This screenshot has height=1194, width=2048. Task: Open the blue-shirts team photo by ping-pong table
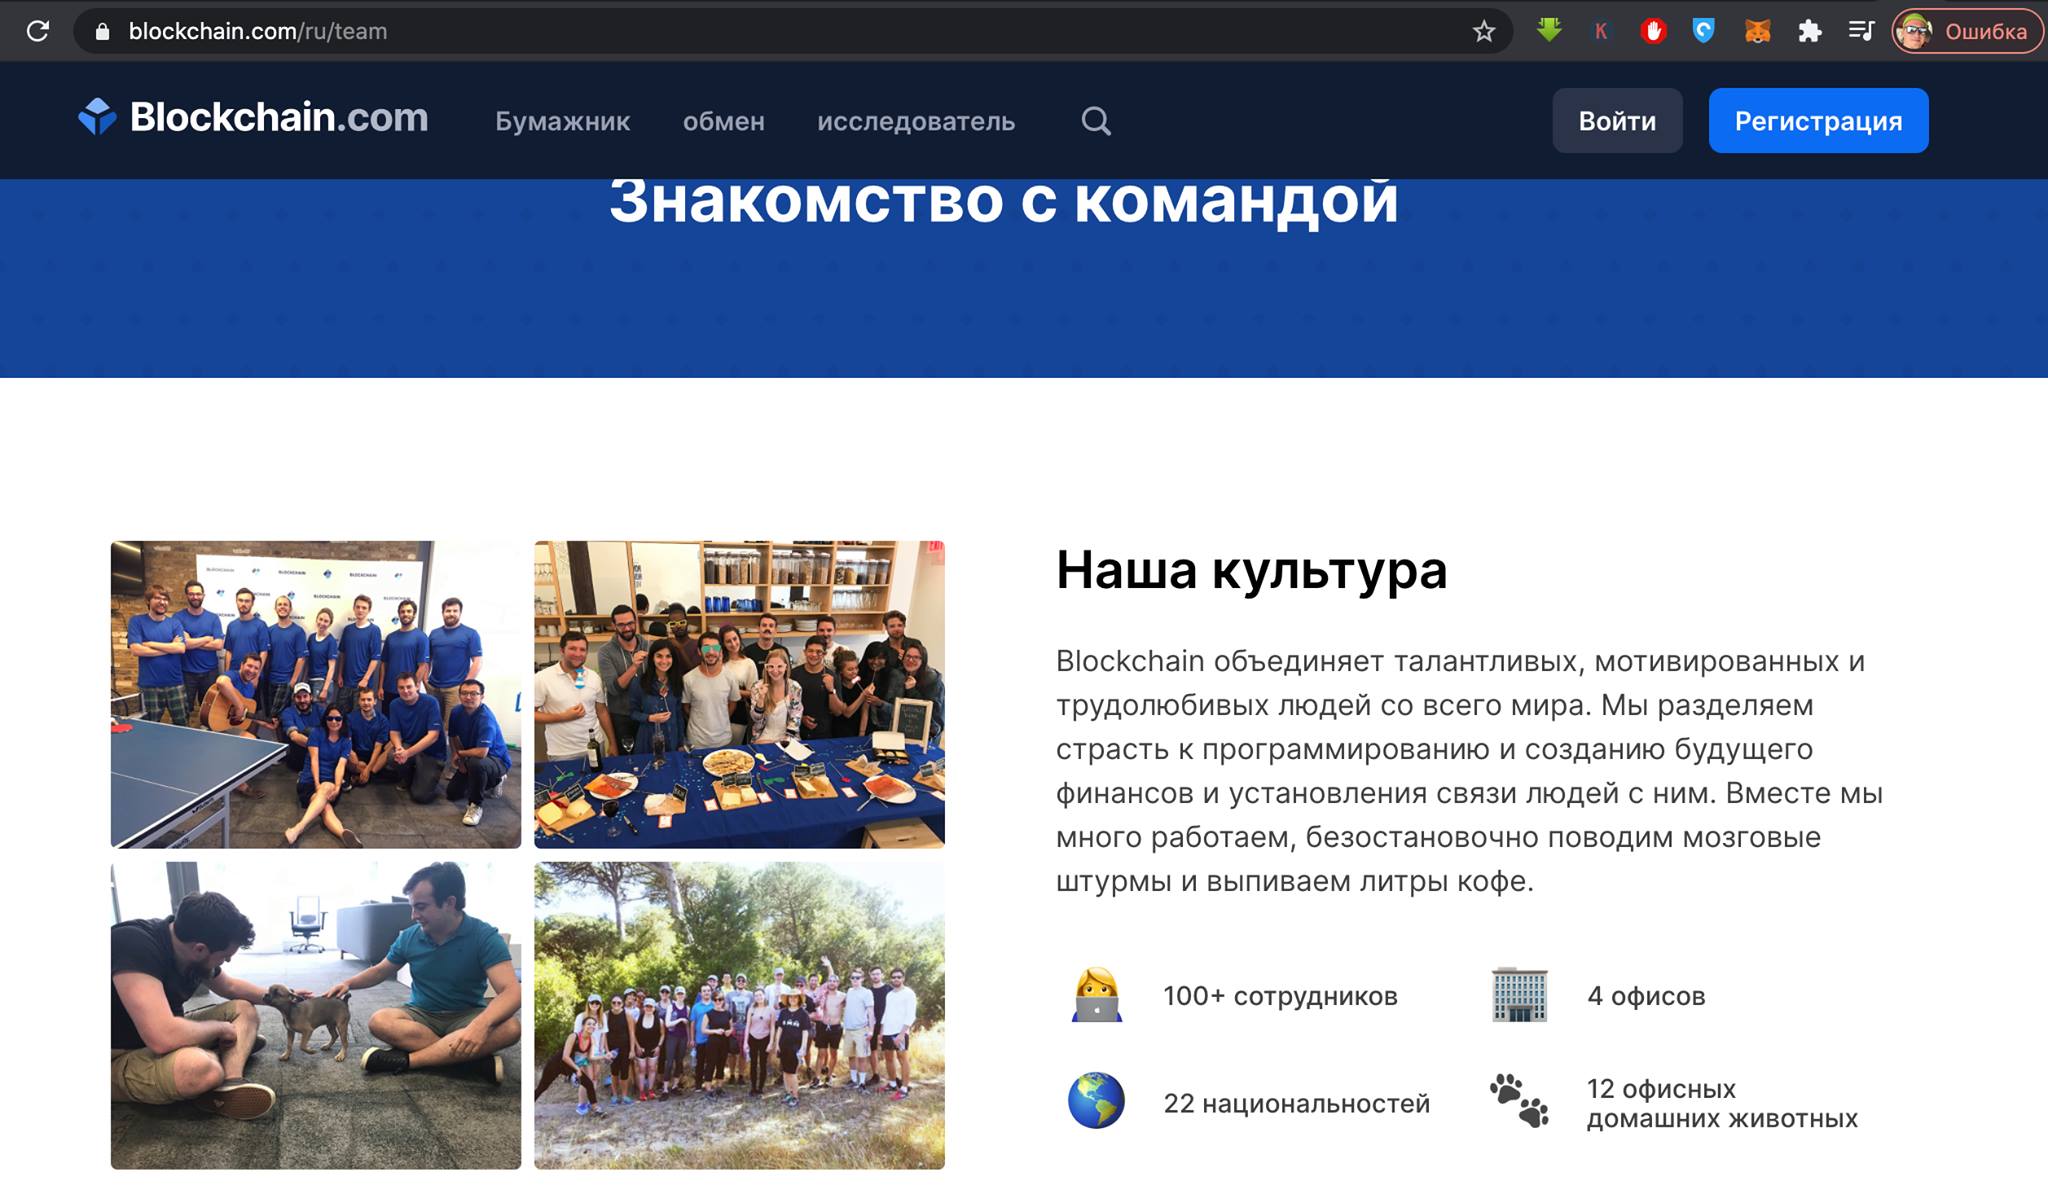pyautogui.click(x=316, y=694)
